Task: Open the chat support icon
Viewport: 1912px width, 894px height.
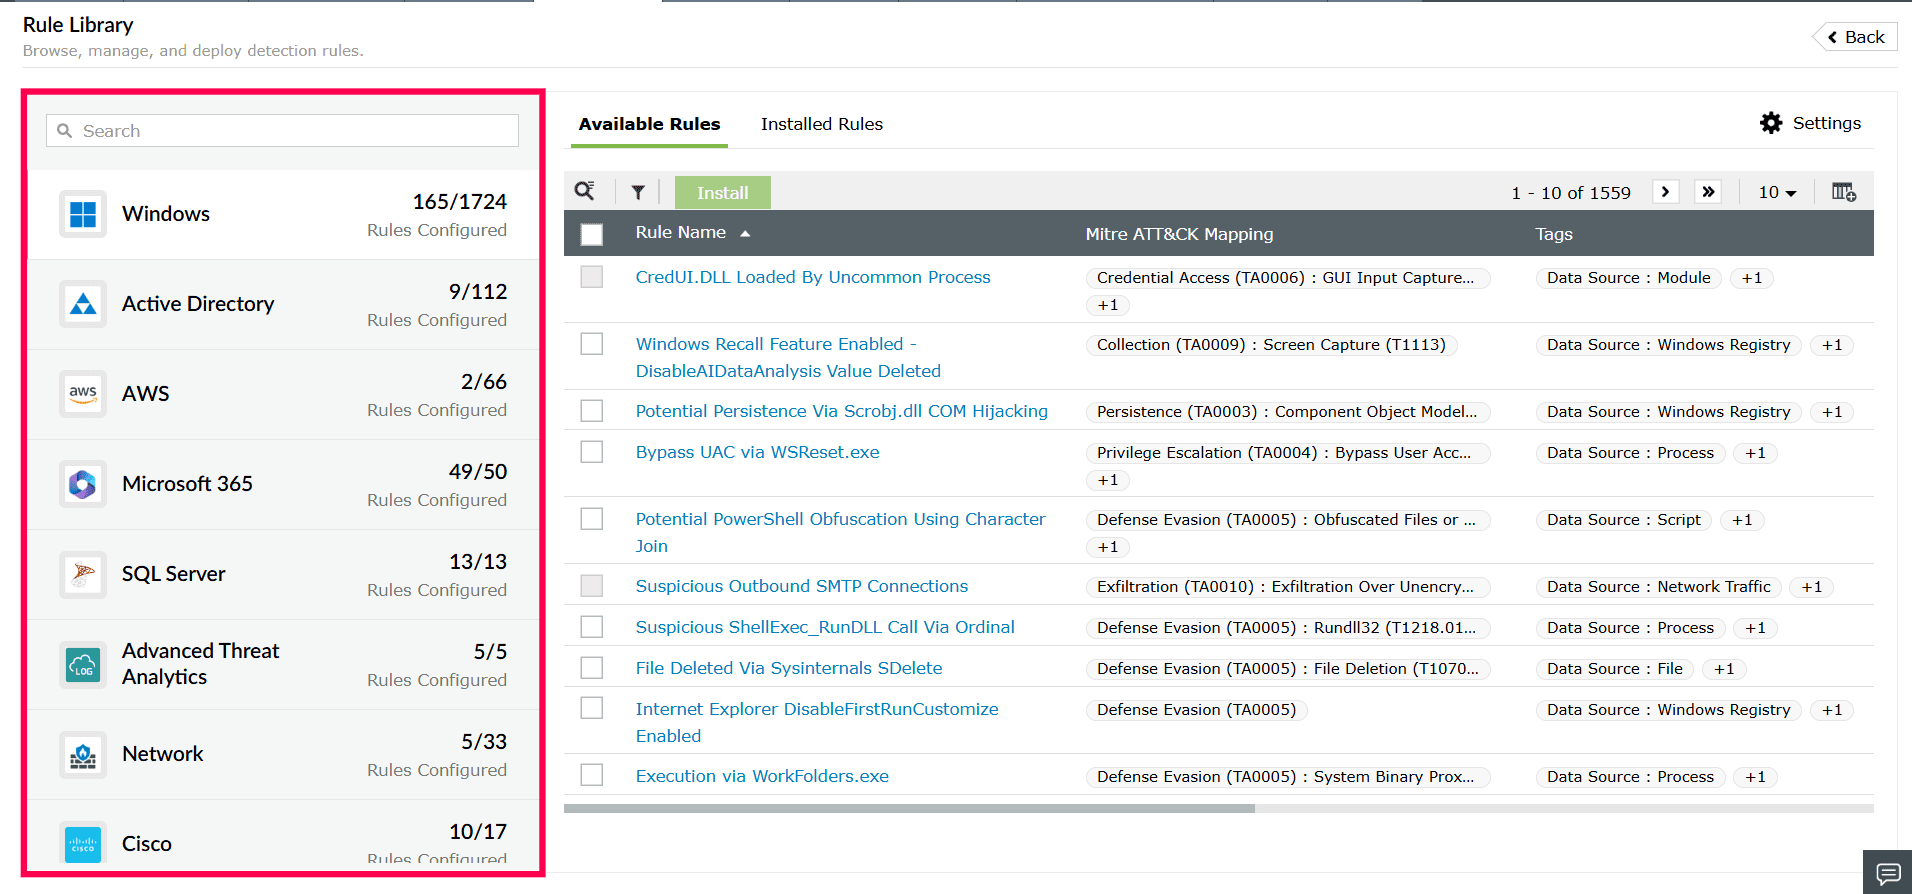Action: point(1888,873)
